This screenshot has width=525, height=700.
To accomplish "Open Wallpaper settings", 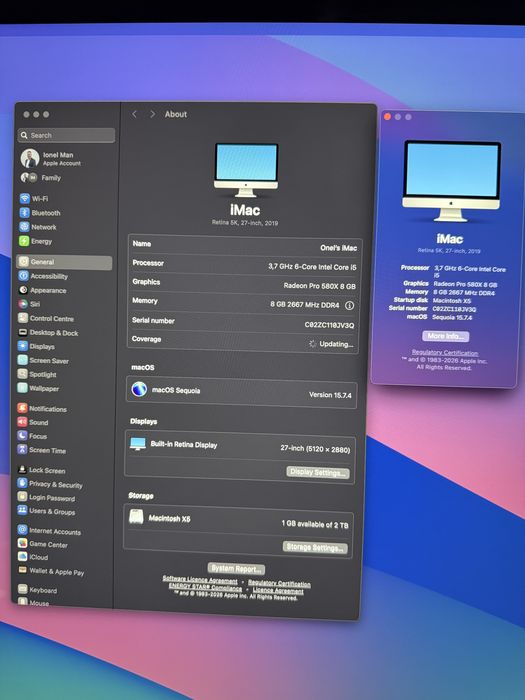I will [38, 388].
